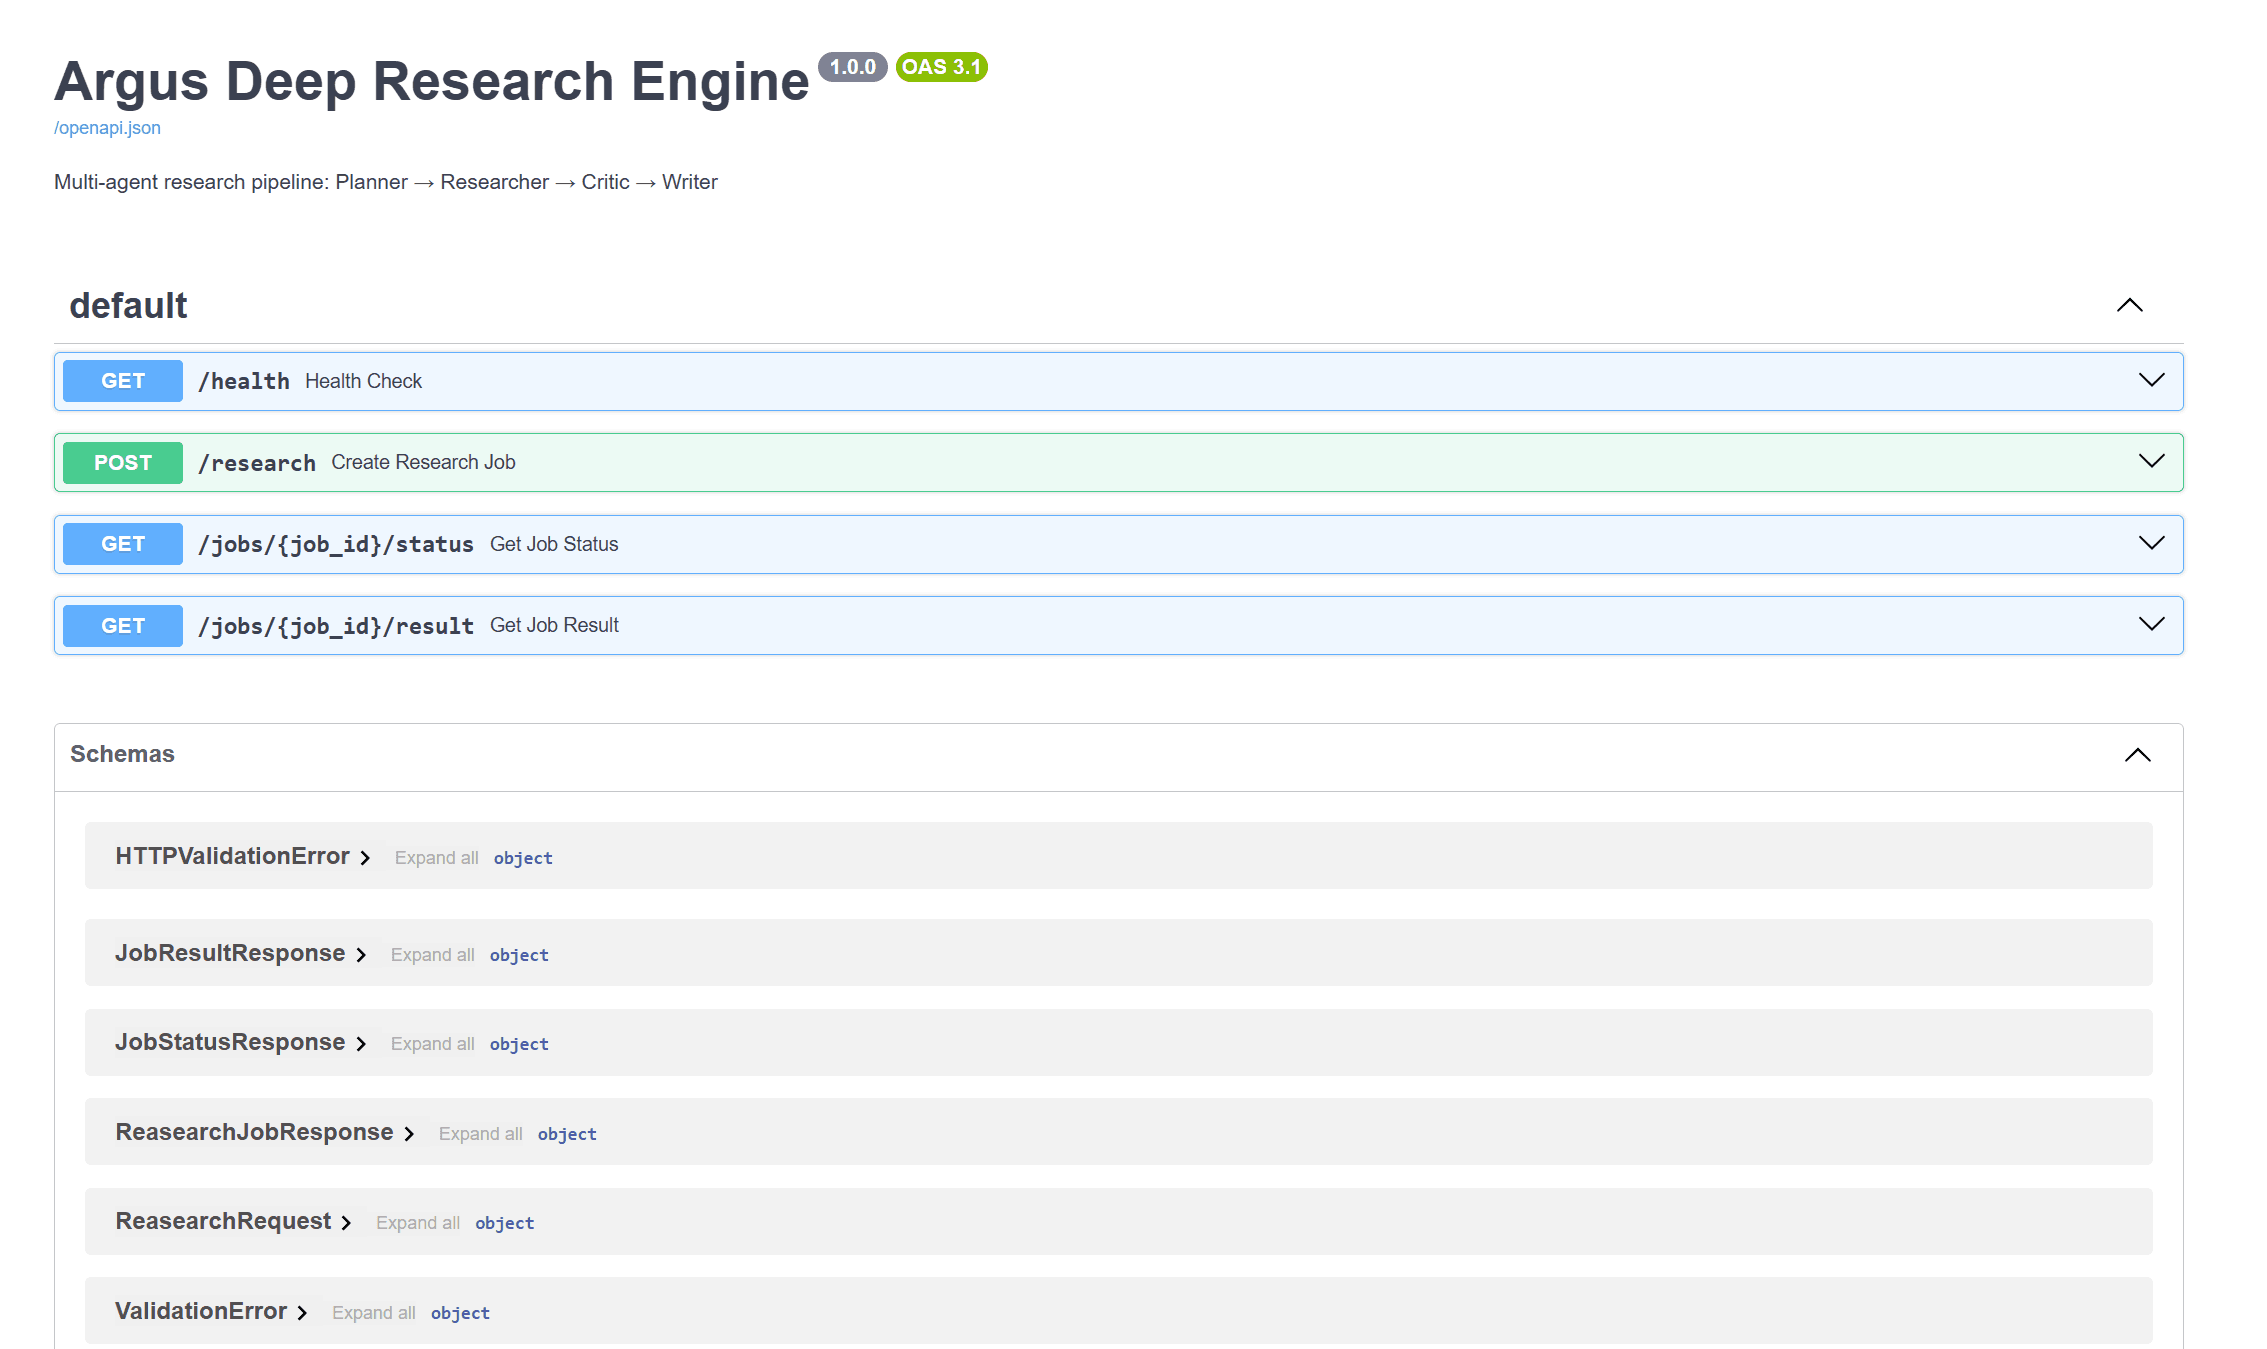Collapse the Schemas section chevron
The width and height of the screenshot is (2267, 1349).
tap(2139, 755)
